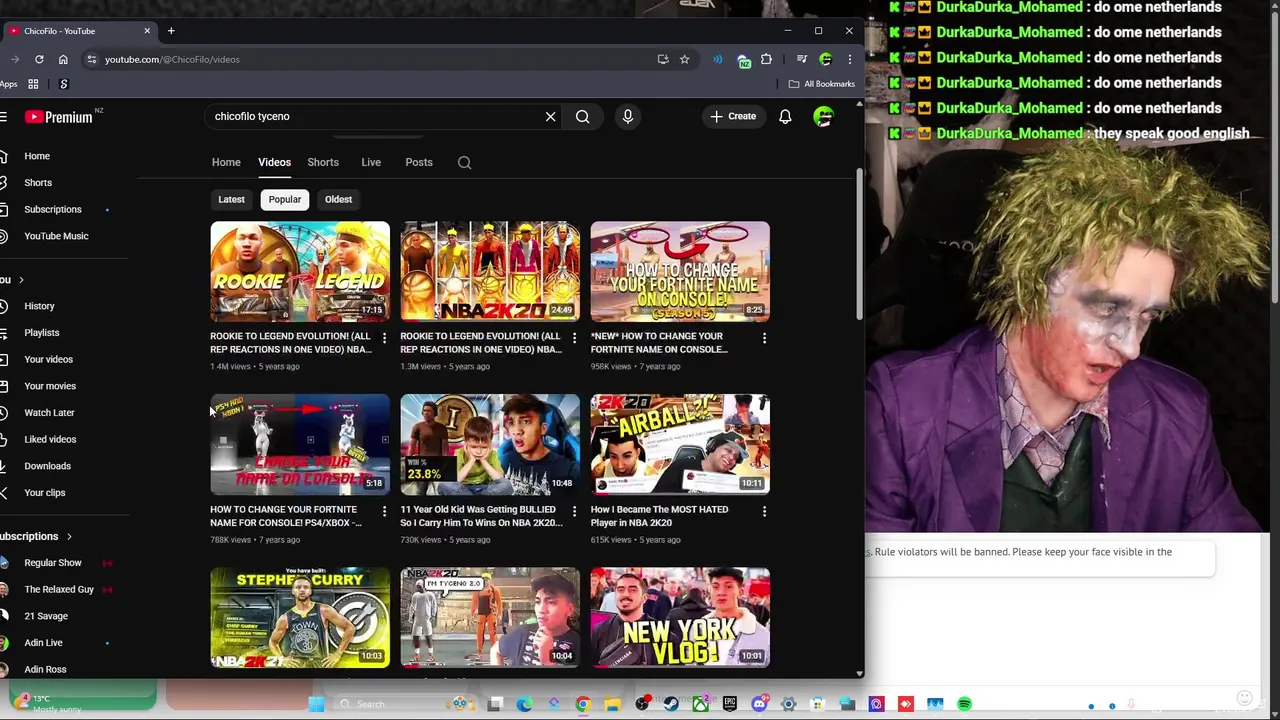
Task: Go to the Chrome home page button
Action: coord(63,59)
